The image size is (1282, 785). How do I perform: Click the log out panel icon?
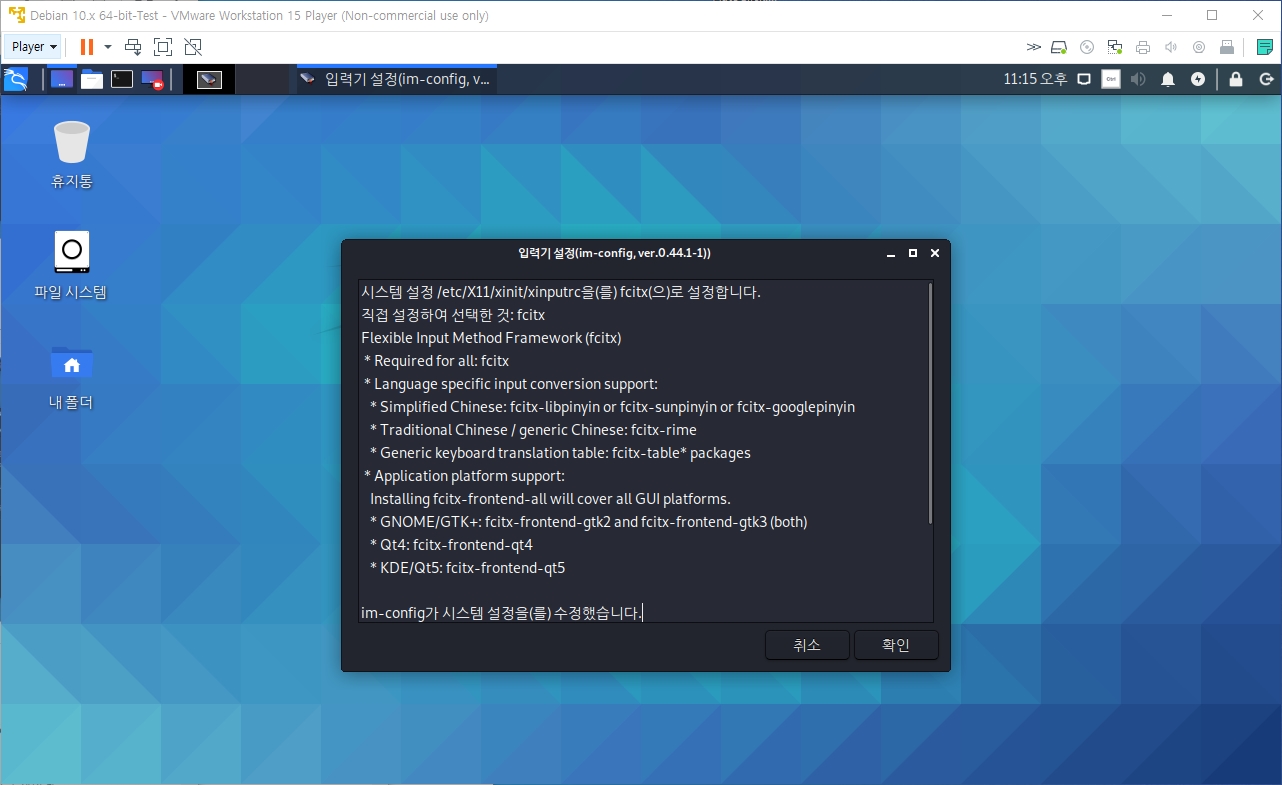pos(1264,79)
